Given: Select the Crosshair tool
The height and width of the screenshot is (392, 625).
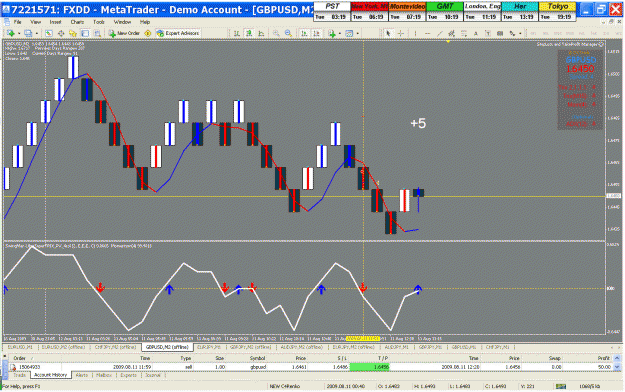Looking at the screenshot, I should (401, 33).
